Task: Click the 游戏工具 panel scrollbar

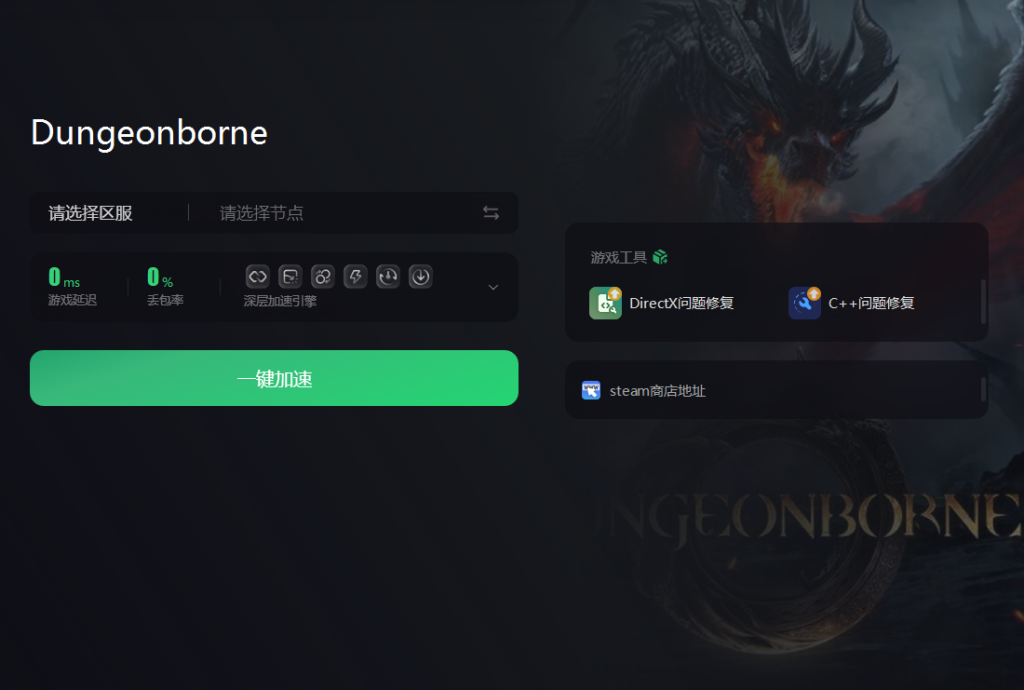Action: 983,301
